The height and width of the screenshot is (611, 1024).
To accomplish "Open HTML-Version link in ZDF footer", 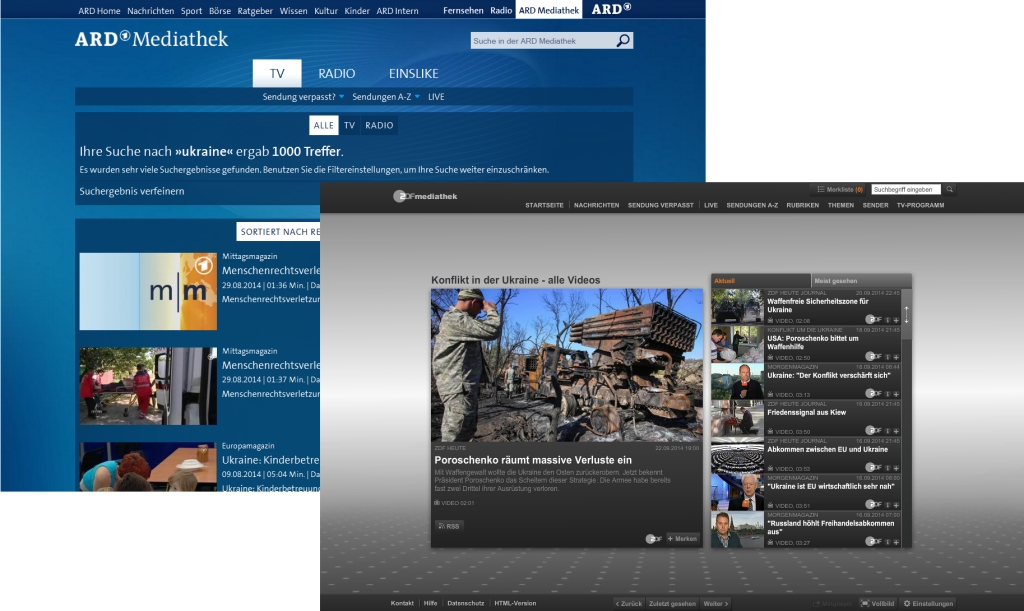I will point(515,603).
